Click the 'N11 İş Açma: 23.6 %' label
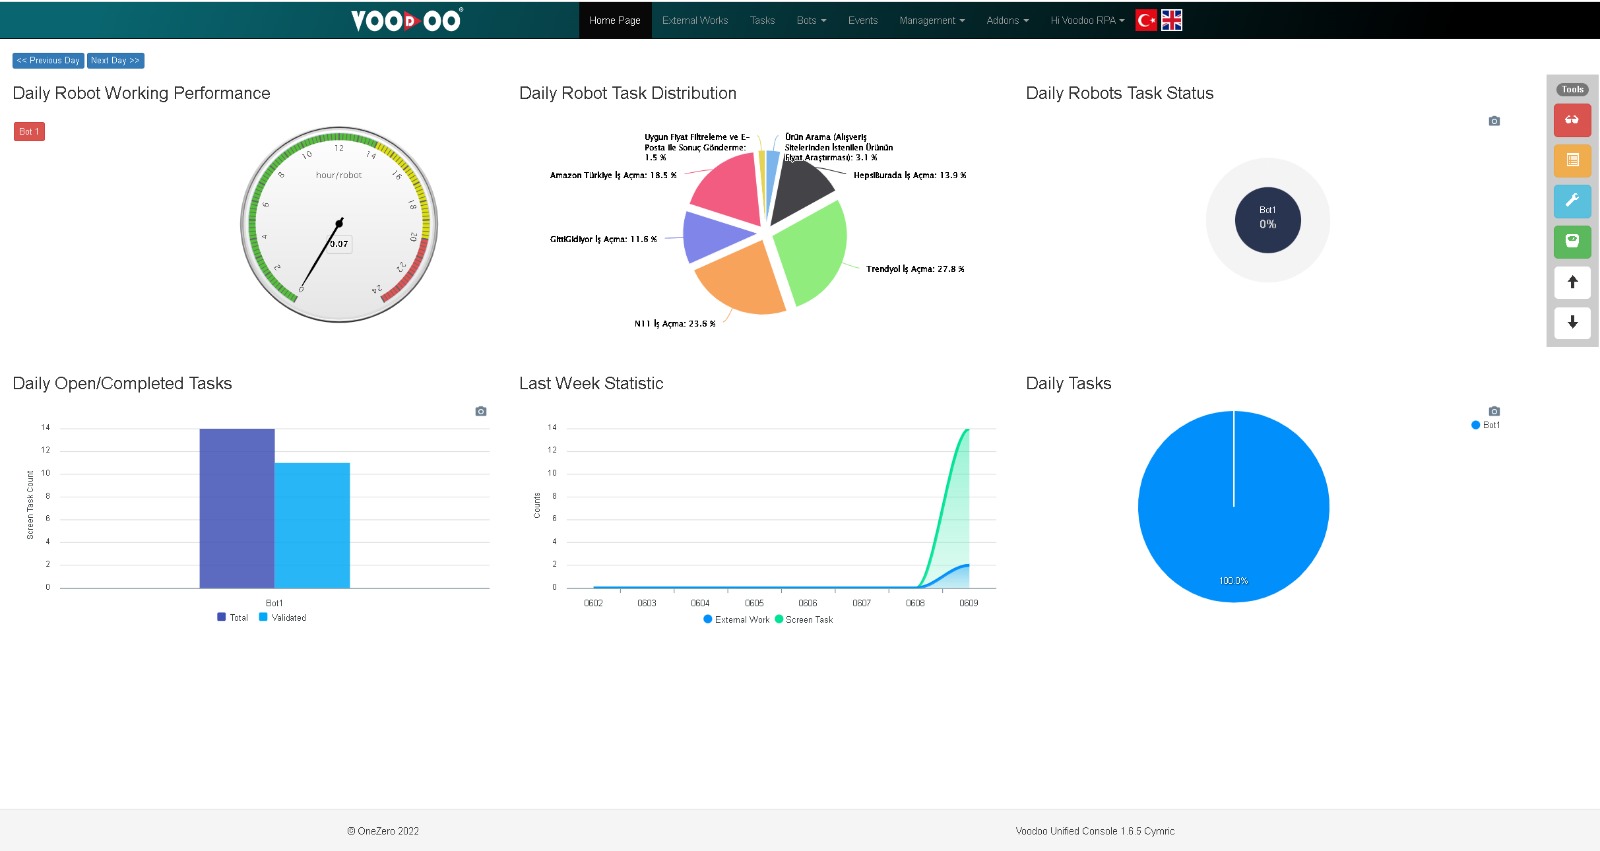Viewport: 1600px width, 851px height. pos(675,324)
